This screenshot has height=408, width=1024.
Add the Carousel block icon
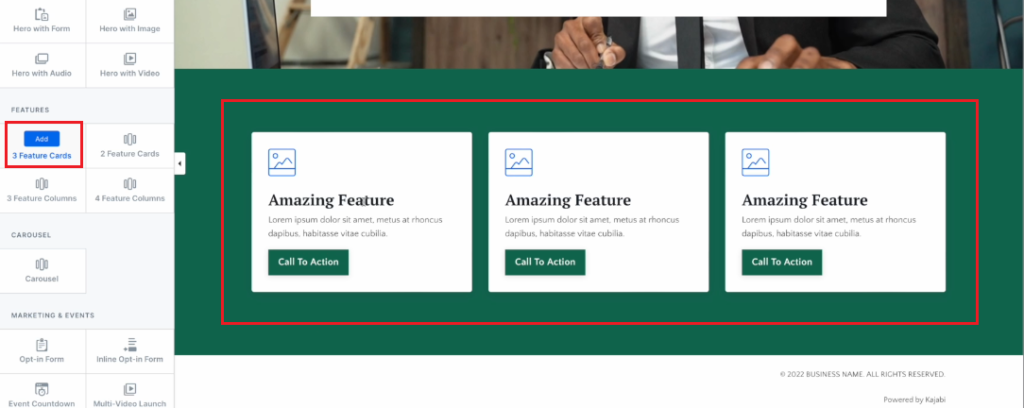pos(42,264)
